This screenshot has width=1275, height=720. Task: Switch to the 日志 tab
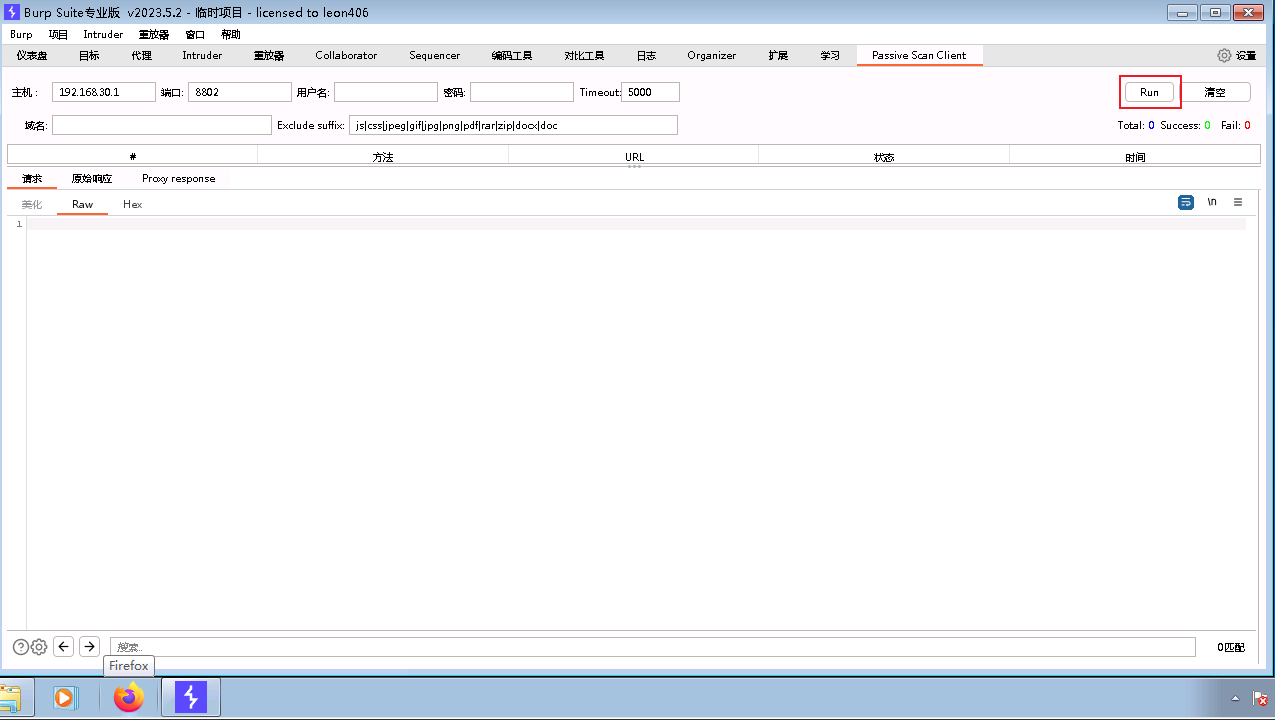[x=646, y=56]
